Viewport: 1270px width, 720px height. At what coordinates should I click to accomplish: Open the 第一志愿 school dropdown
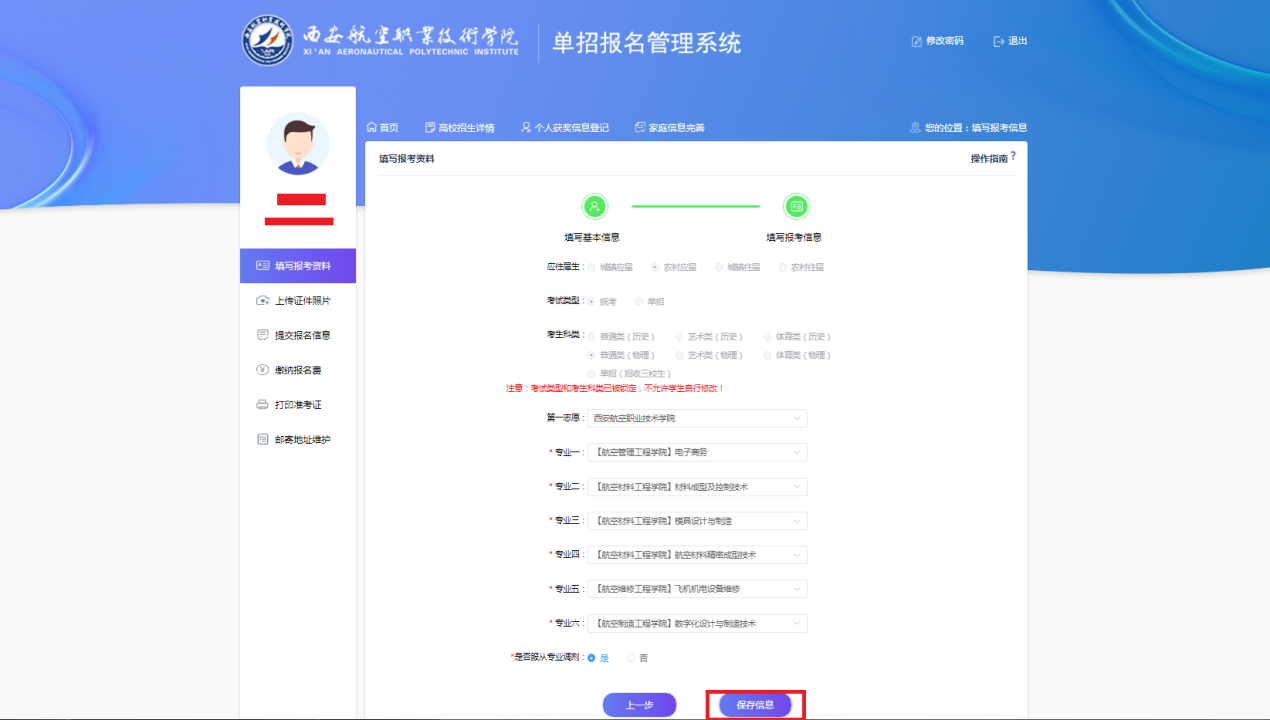click(x=697, y=418)
